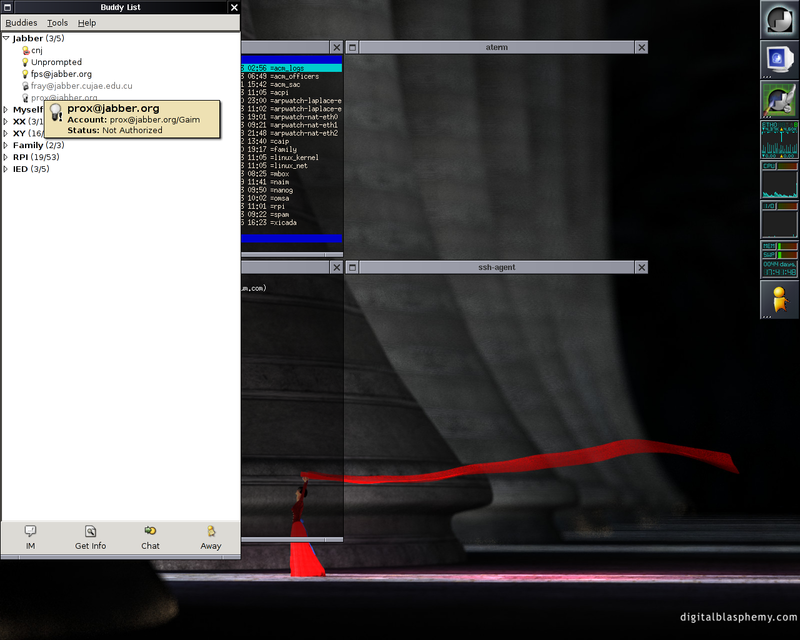Click the cnj buddy status icon
Image resolution: width=800 pixels, height=640 pixels.
click(26, 50)
